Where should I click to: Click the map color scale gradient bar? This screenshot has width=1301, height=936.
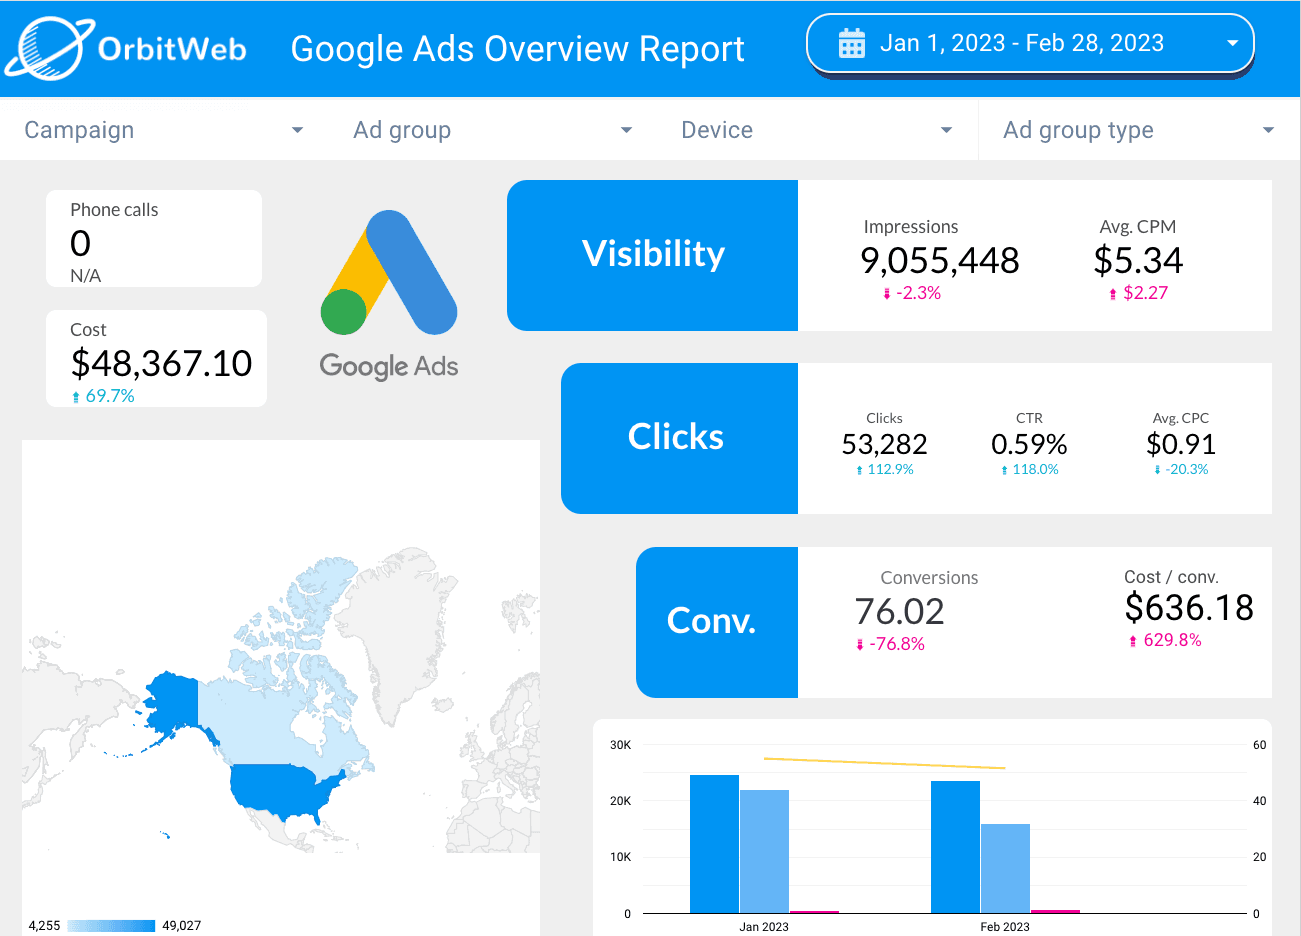(x=111, y=926)
